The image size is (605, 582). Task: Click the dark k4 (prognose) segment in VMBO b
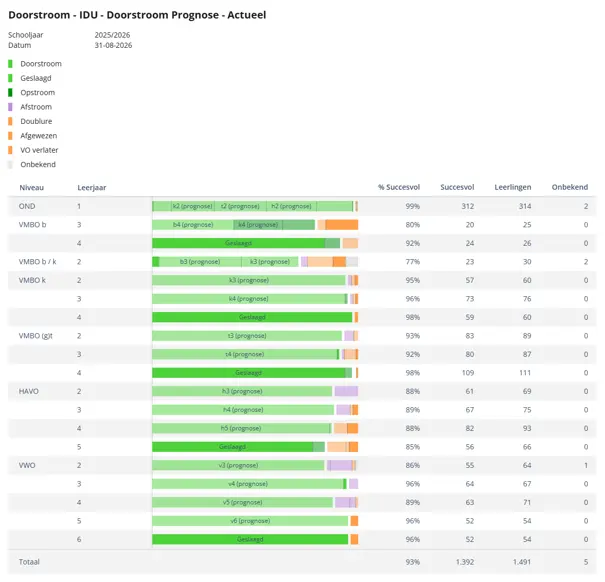[x=258, y=225]
